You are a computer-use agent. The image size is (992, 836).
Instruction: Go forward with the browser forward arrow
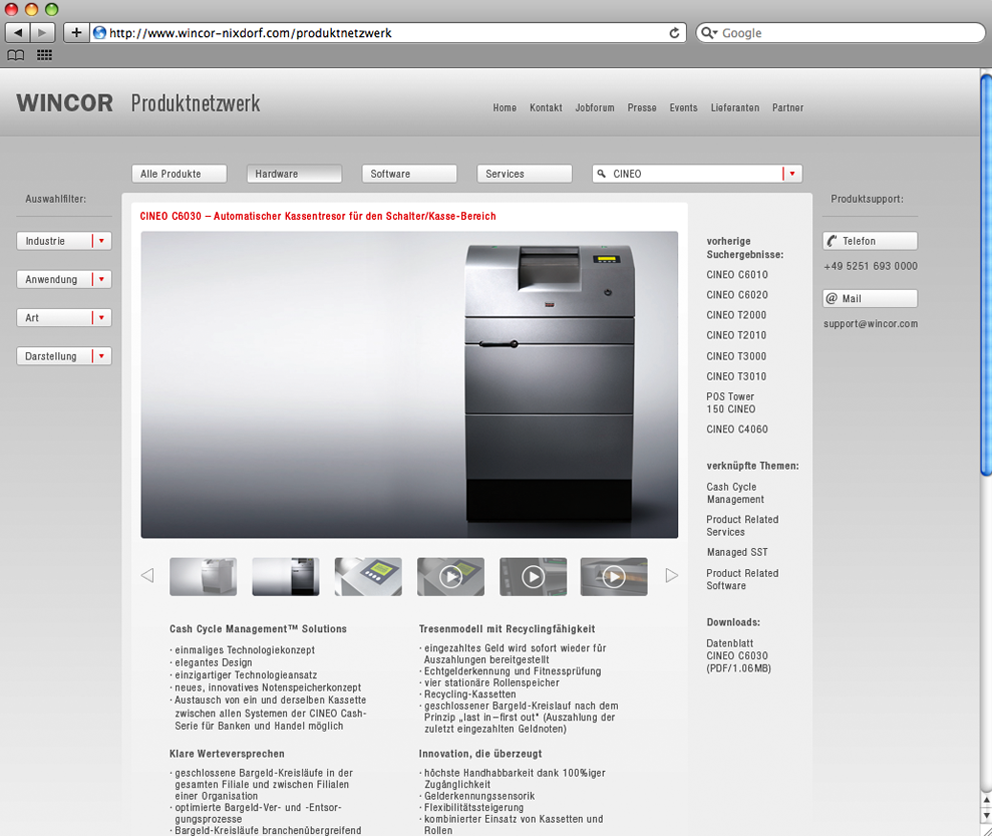click(42, 32)
